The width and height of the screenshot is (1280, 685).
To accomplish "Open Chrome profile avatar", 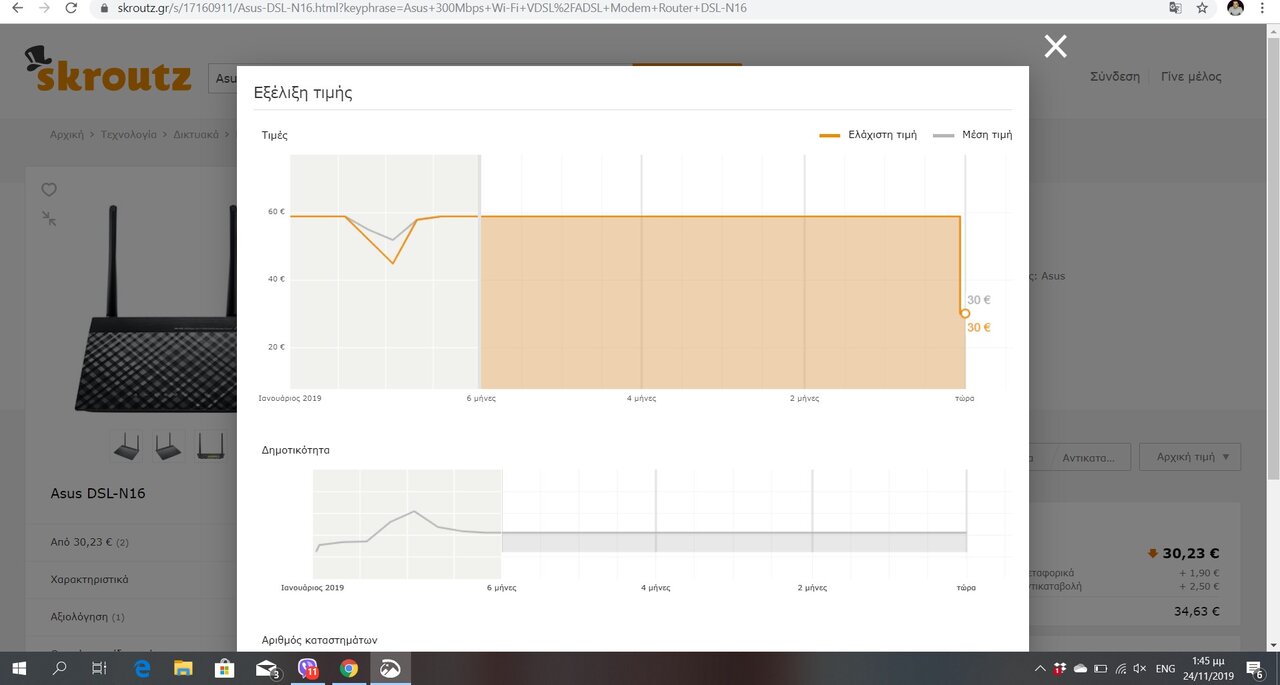I will click(1236, 8).
